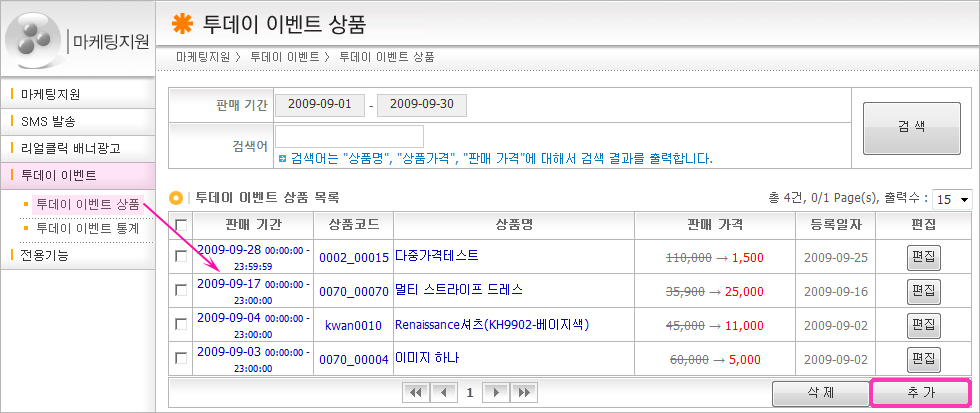
Task: Click the 검색어 search text field
Action: click(x=349, y=136)
